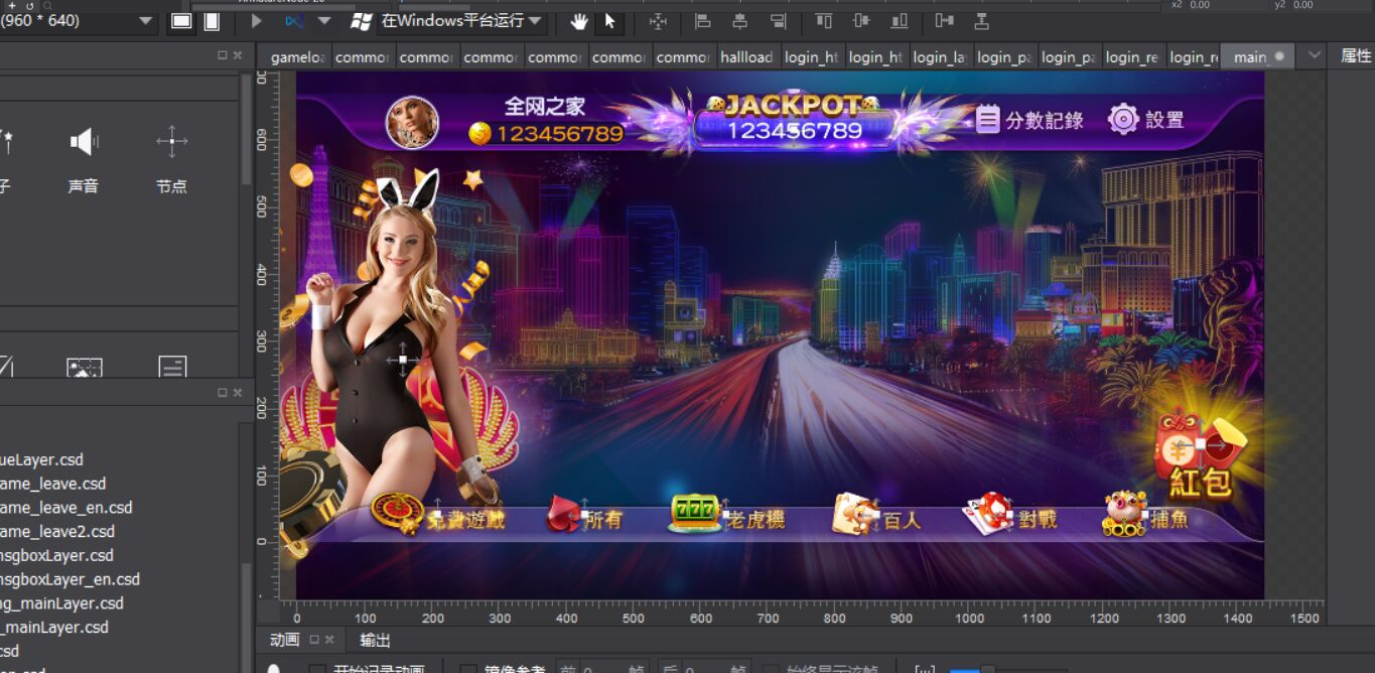Image resolution: width=1375 pixels, height=673 pixels.
Task: Switch to portrait orientation icon
Action: click(212, 21)
